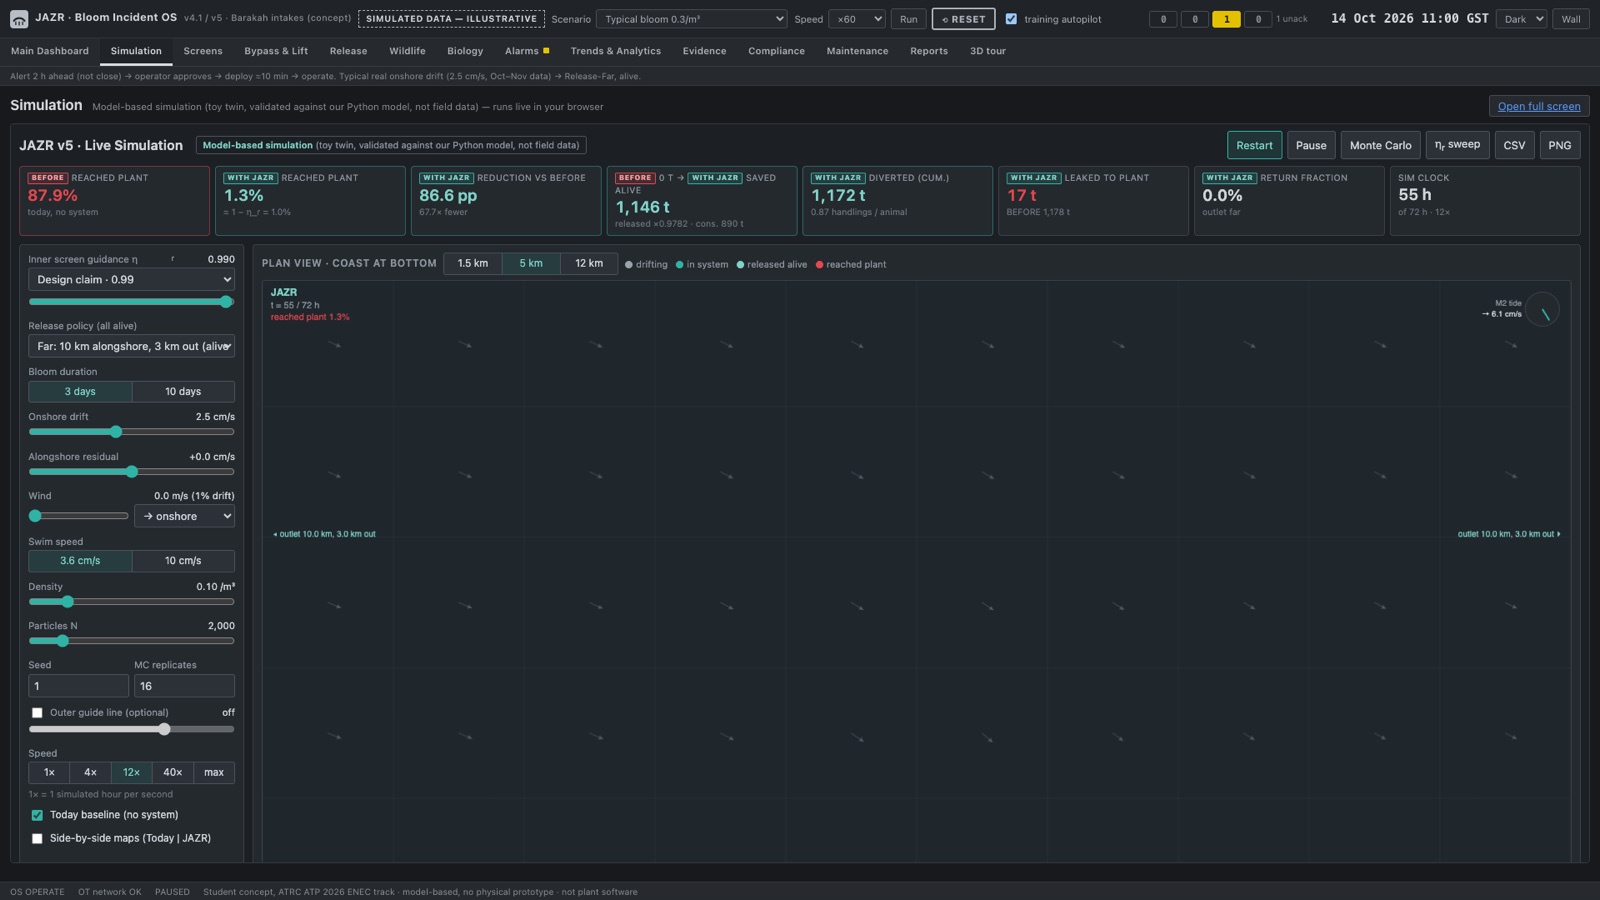The width and height of the screenshot is (1600, 900).
Task: Open the wind direction onshore dropdown
Action: (x=184, y=516)
